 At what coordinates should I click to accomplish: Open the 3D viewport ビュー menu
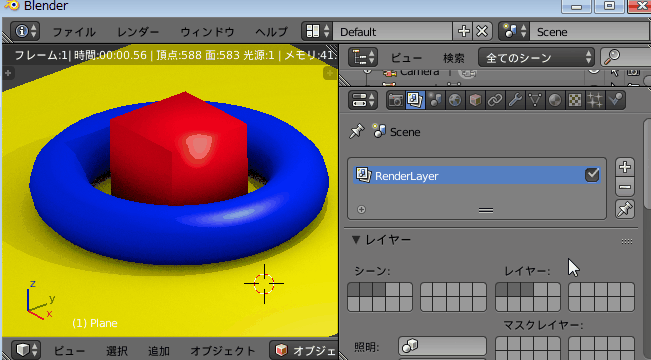click(69, 350)
